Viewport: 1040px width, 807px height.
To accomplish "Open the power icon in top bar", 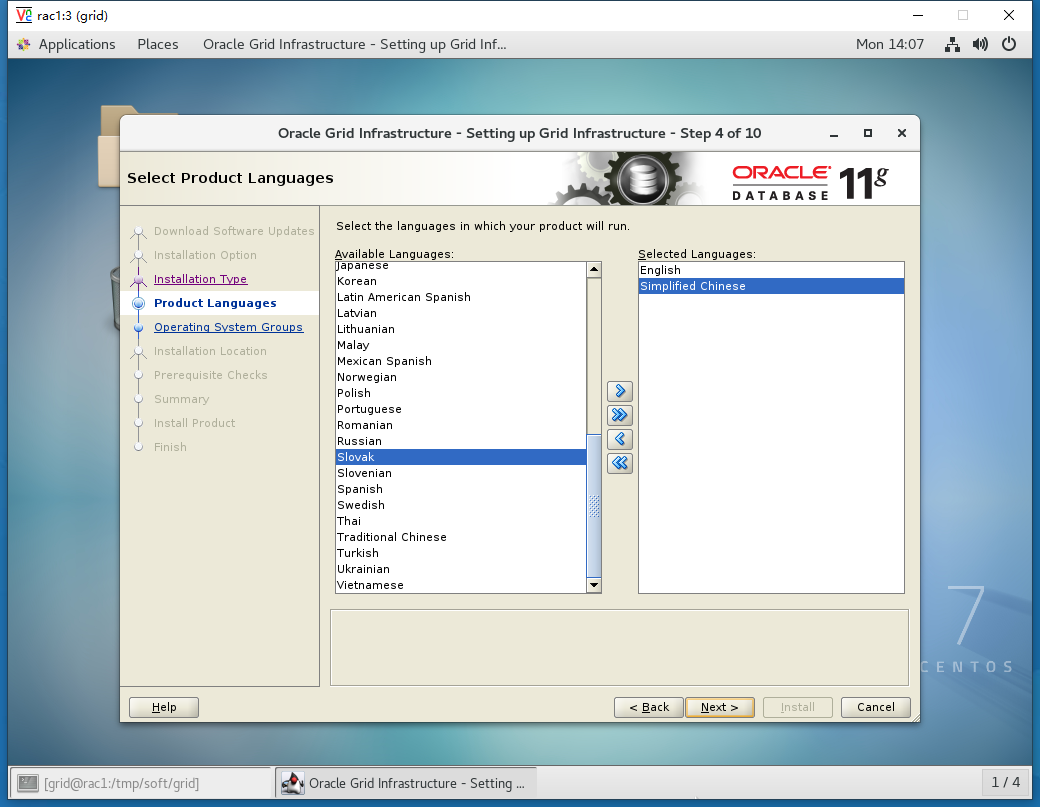I will click(x=1009, y=44).
